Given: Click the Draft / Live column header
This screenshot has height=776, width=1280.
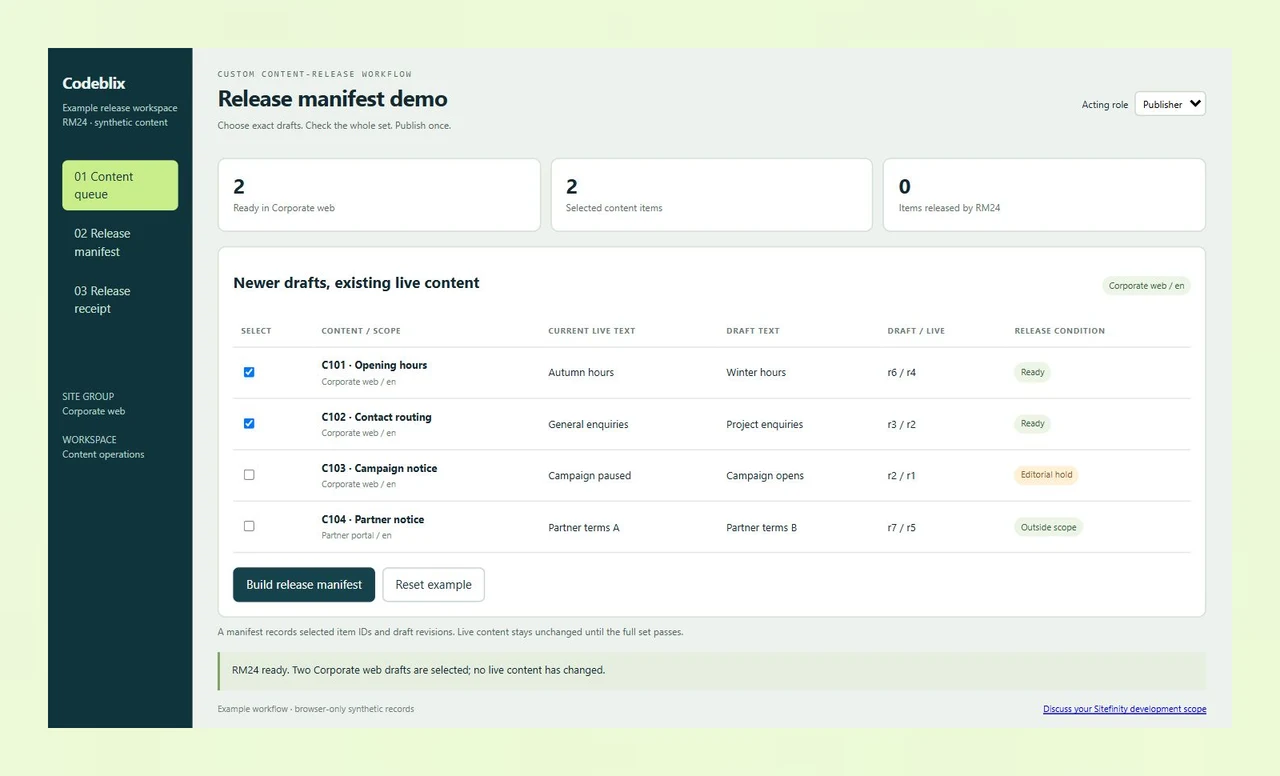Looking at the screenshot, I should (x=916, y=331).
